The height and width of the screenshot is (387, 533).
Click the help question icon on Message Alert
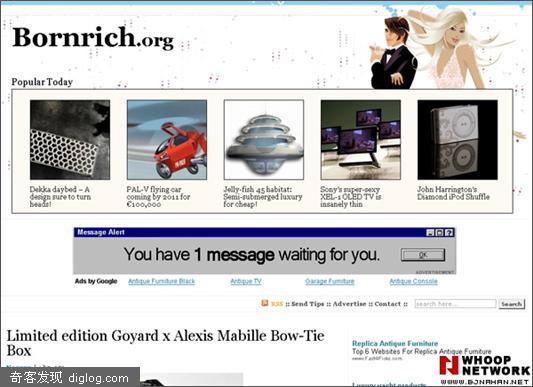click(x=449, y=233)
